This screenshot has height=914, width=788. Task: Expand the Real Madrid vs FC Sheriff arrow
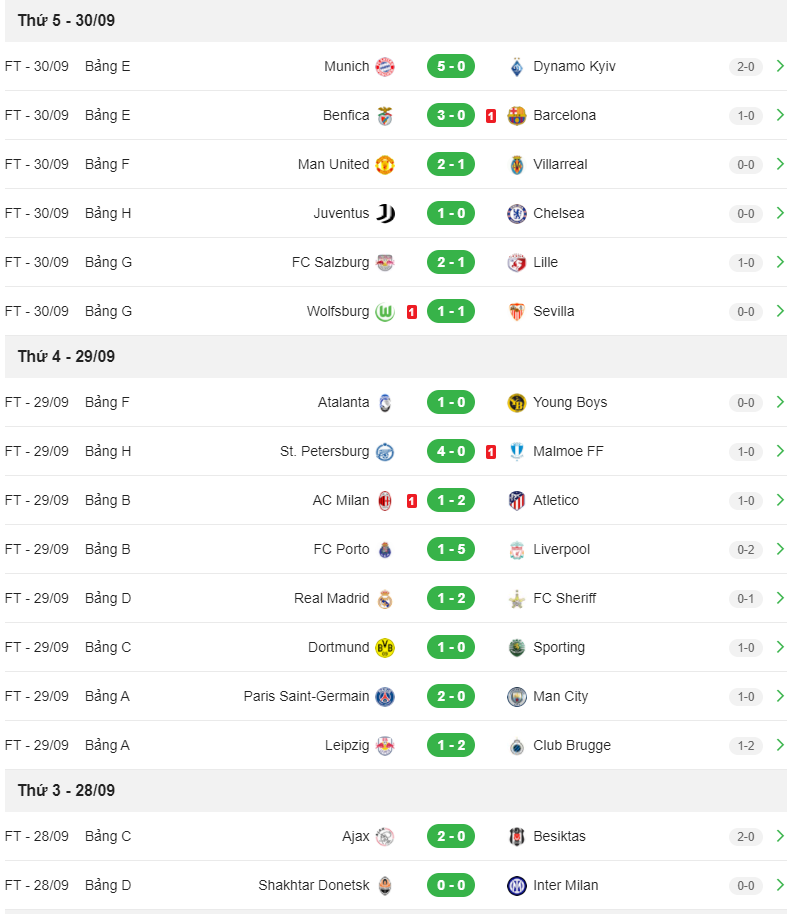click(x=780, y=598)
